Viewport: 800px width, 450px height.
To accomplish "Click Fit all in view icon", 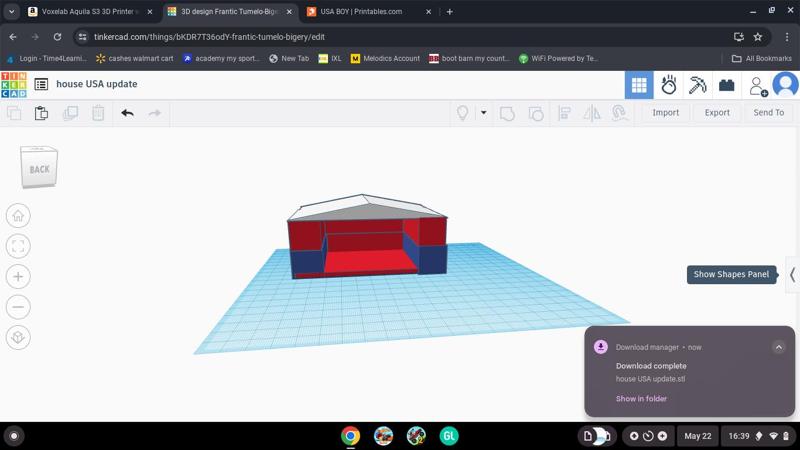I will tap(18, 246).
